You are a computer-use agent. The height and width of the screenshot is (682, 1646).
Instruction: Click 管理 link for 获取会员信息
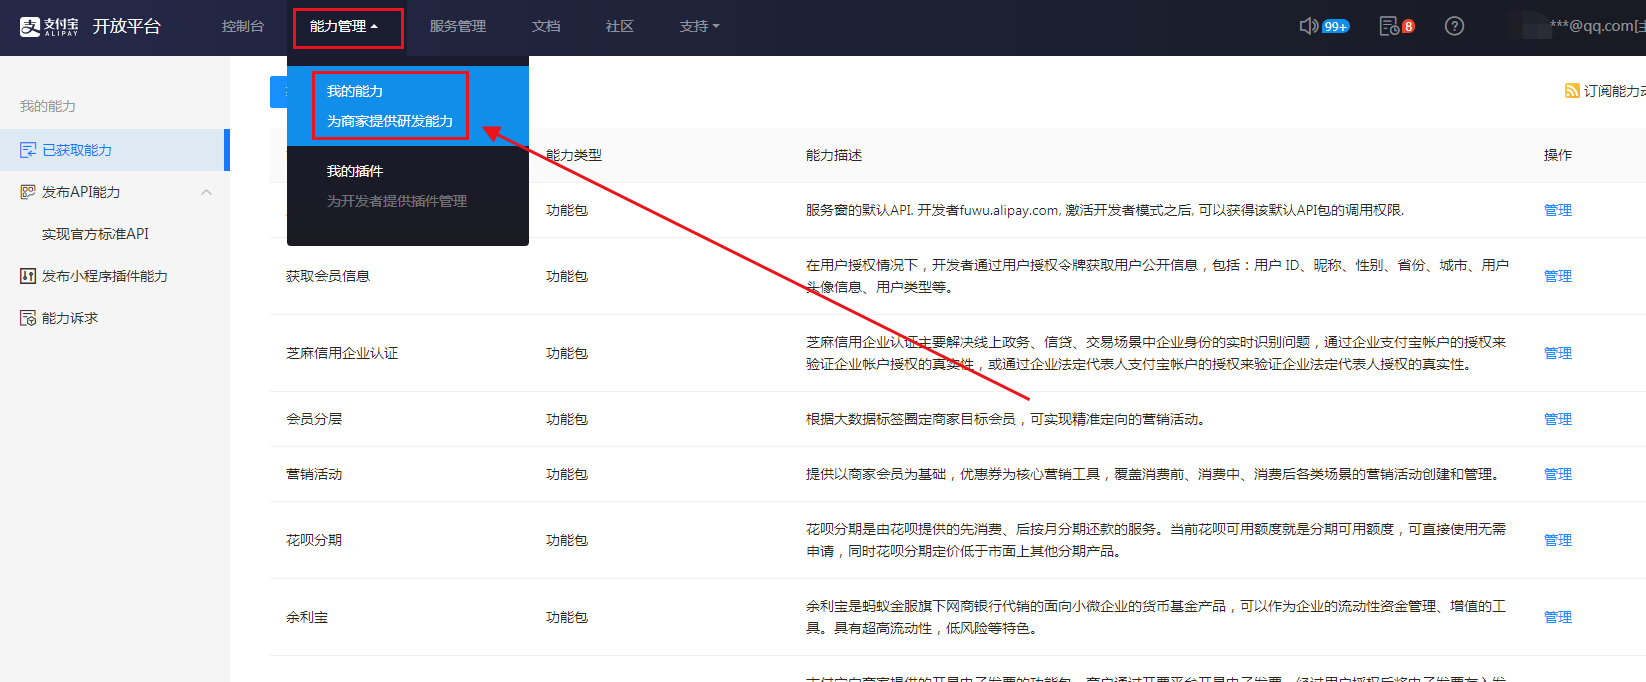point(1558,276)
